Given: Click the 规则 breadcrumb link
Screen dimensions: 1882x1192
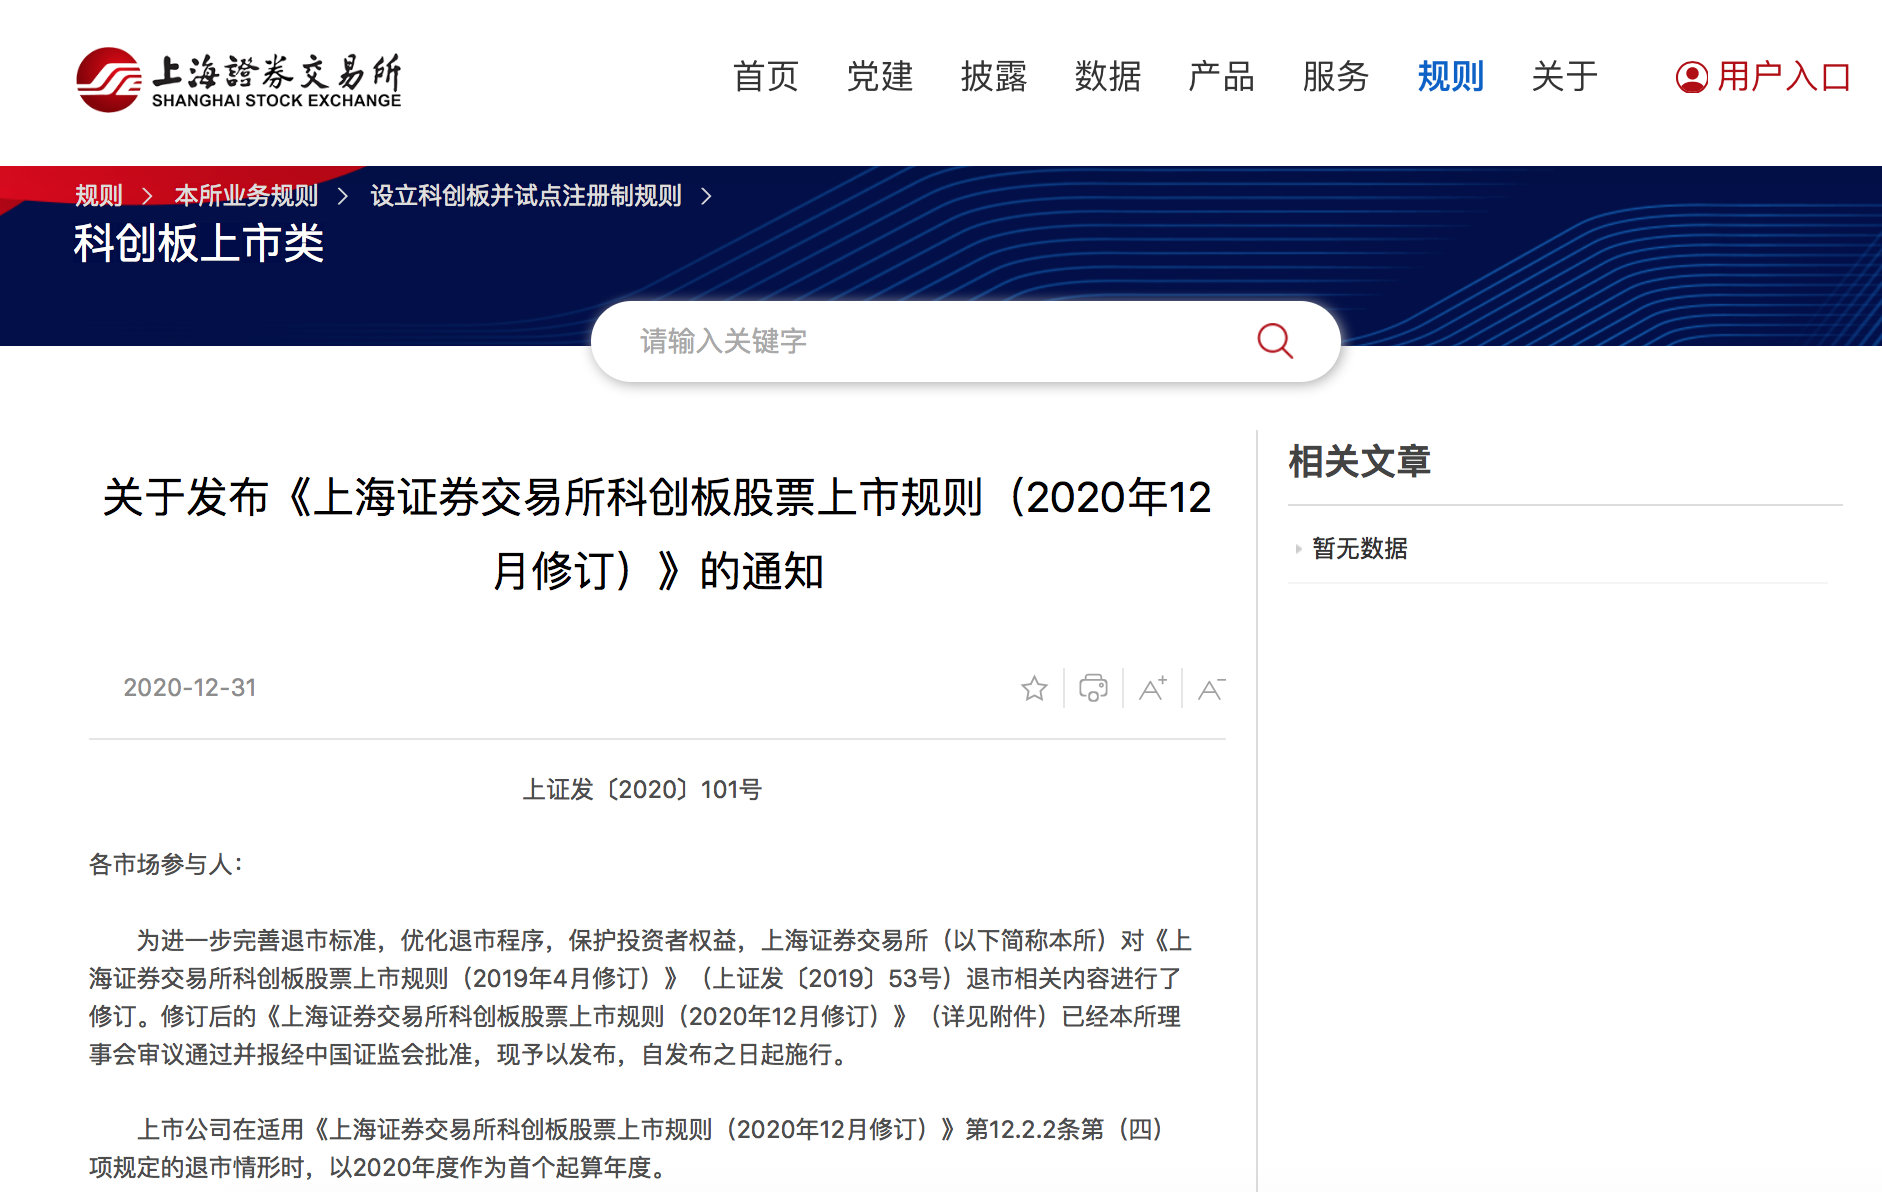Looking at the screenshot, I should [x=99, y=195].
